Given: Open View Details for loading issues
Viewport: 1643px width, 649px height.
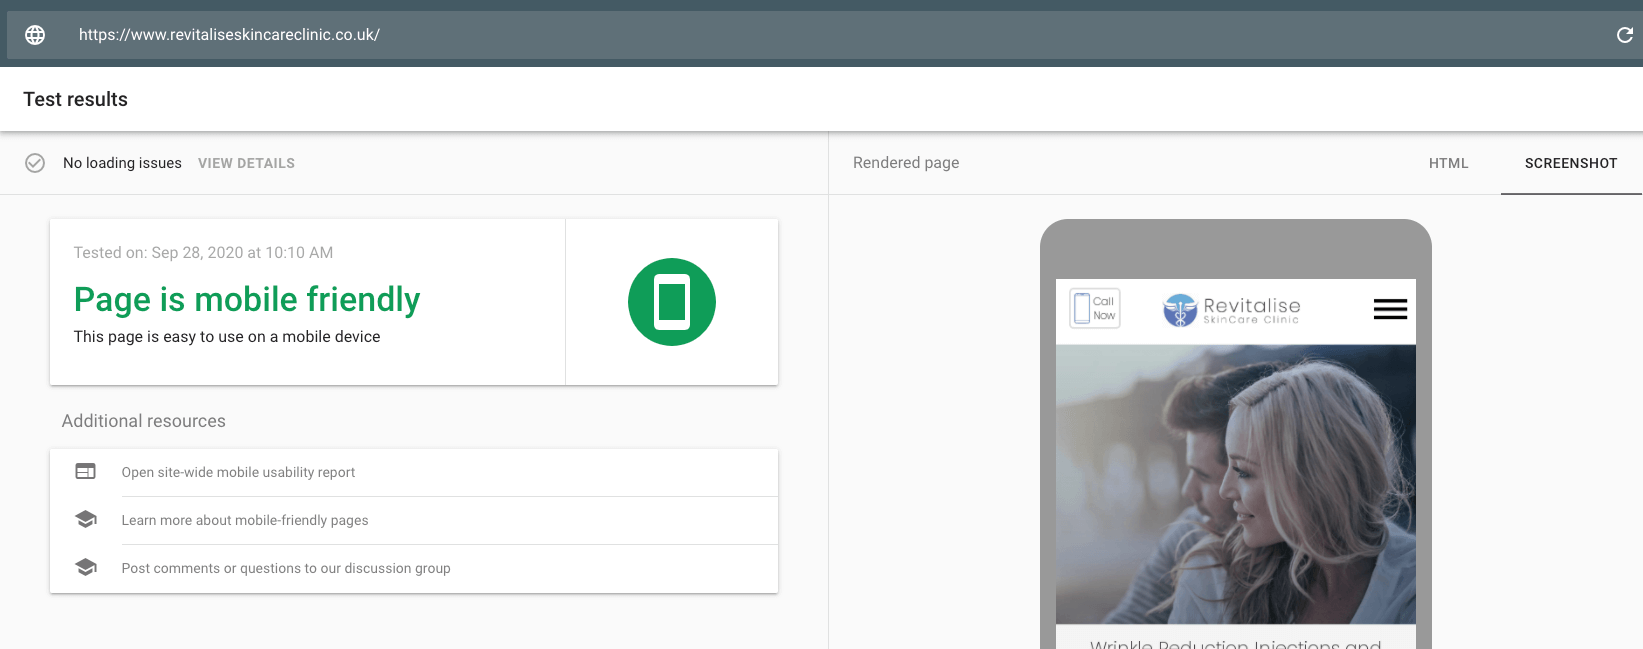Looking at the screenshot, I should (x=246, y=163).
